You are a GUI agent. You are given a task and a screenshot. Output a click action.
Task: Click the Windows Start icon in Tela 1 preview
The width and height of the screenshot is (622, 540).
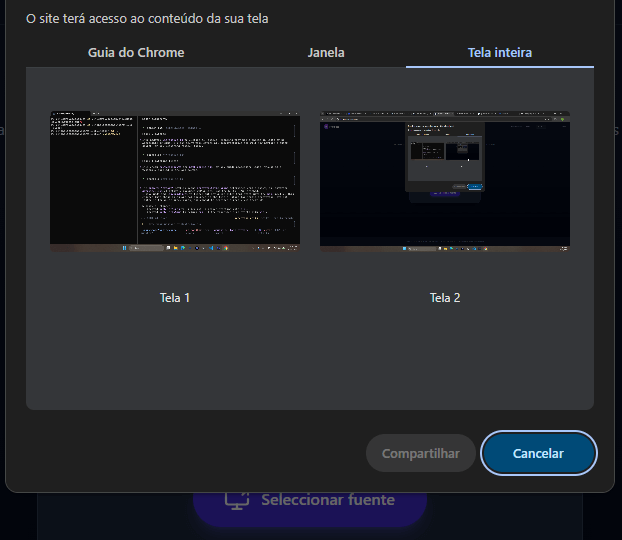point(124,248)
